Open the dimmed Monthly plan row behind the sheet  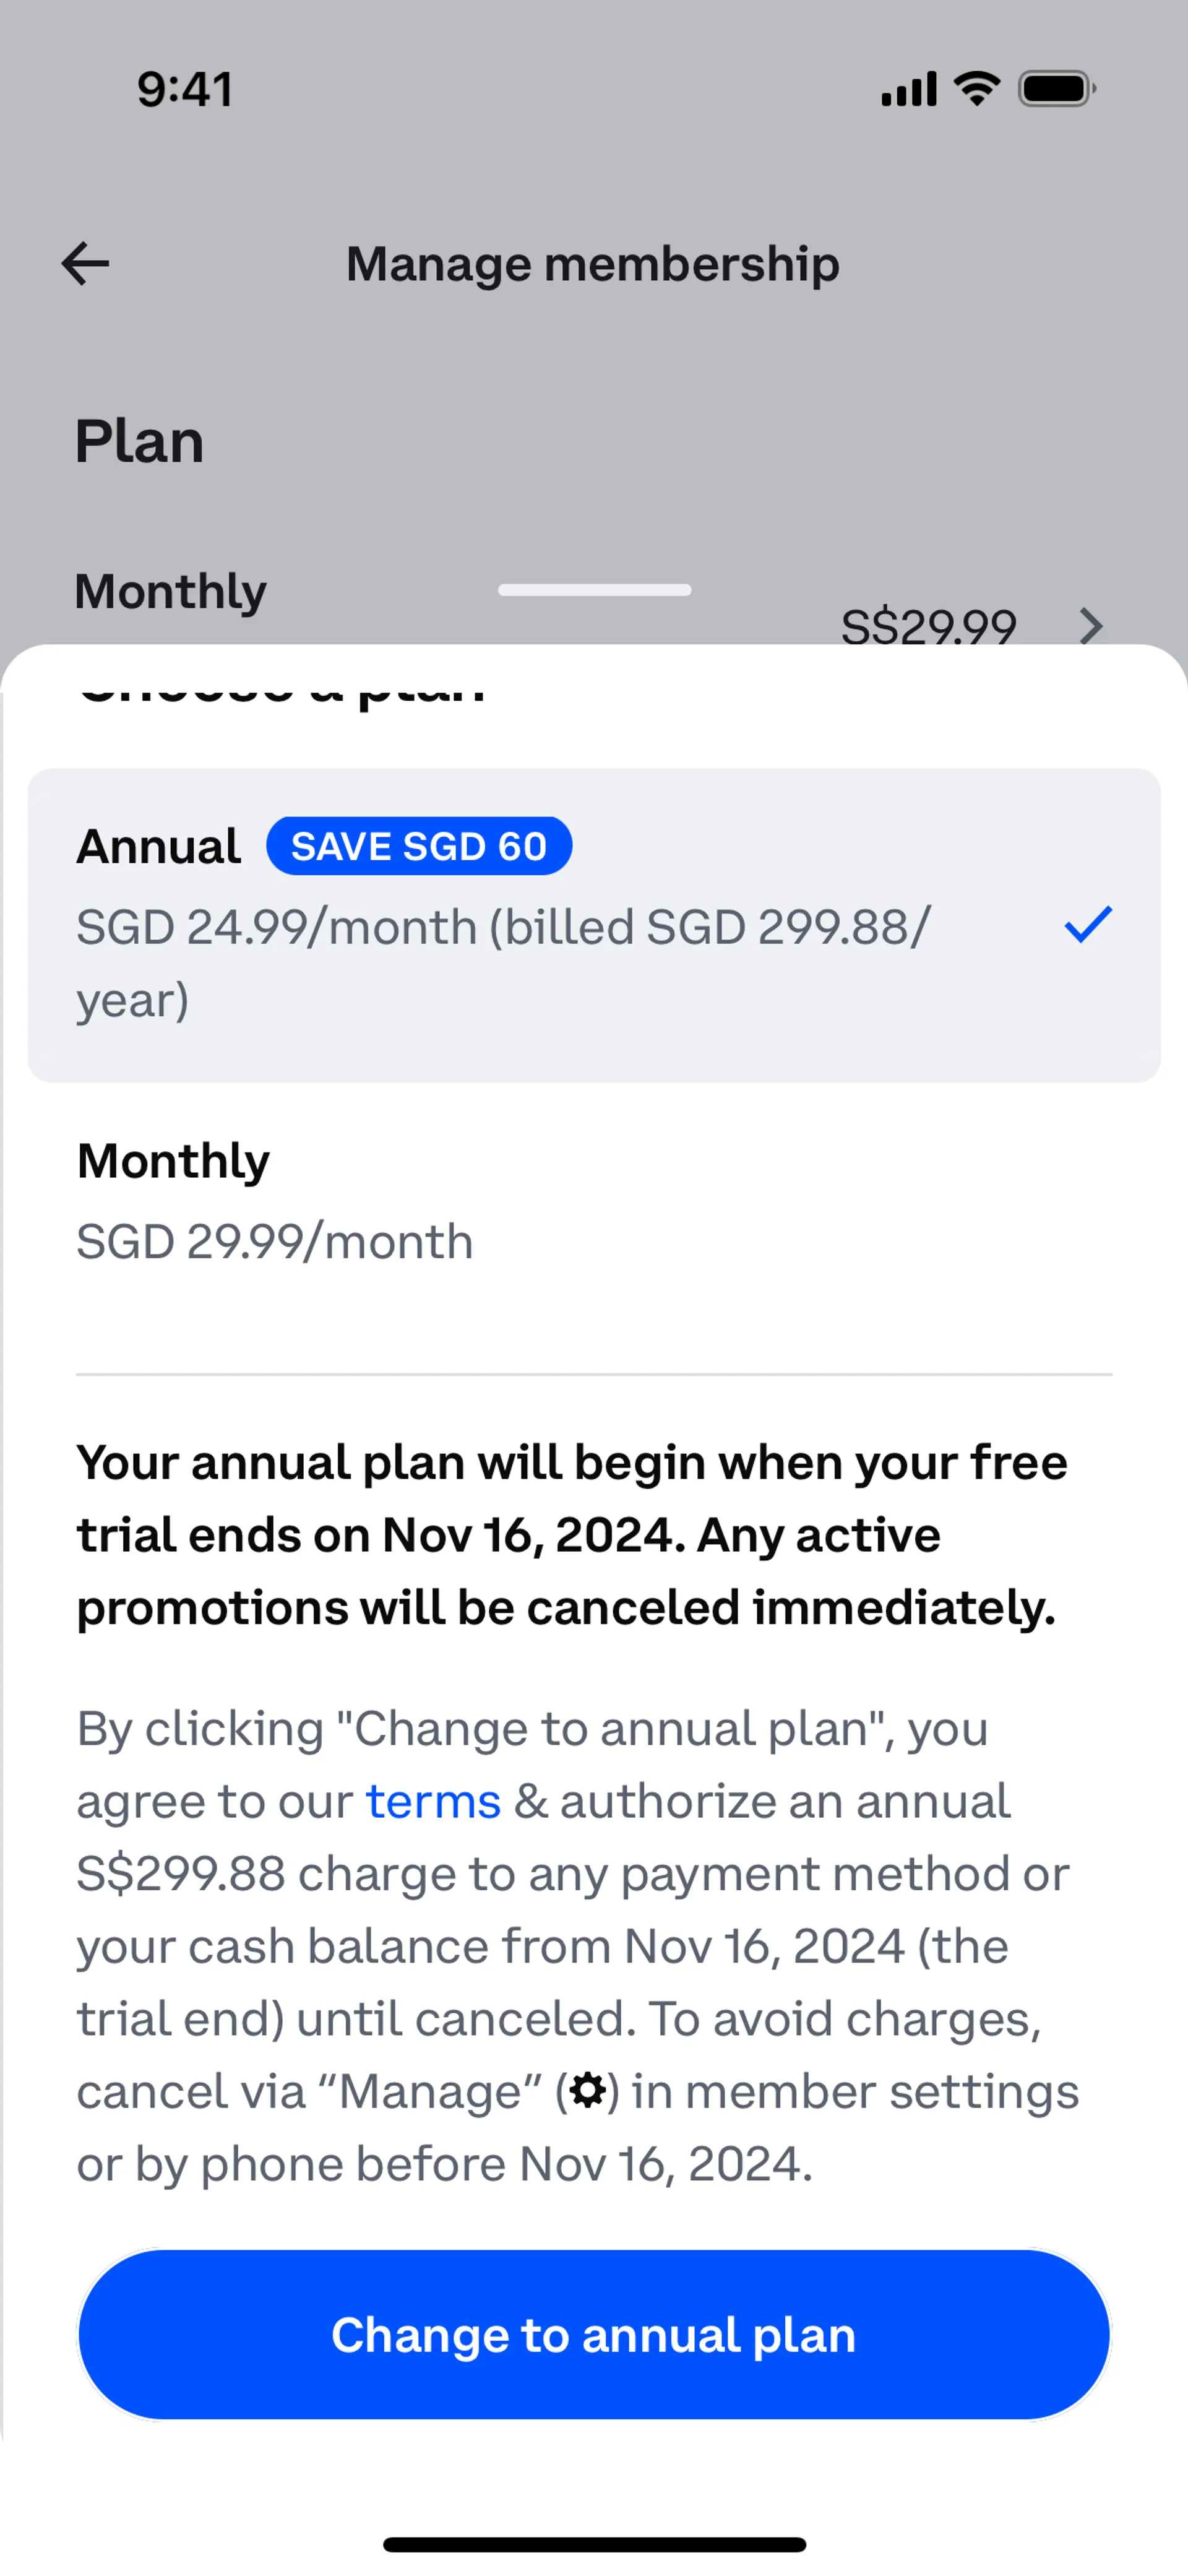pos(171,592)
